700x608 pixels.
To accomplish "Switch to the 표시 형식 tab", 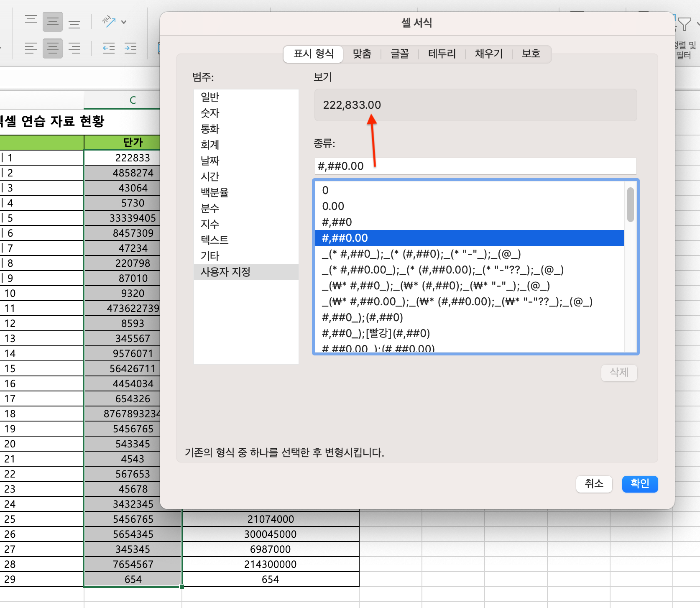I will (313, 54).
